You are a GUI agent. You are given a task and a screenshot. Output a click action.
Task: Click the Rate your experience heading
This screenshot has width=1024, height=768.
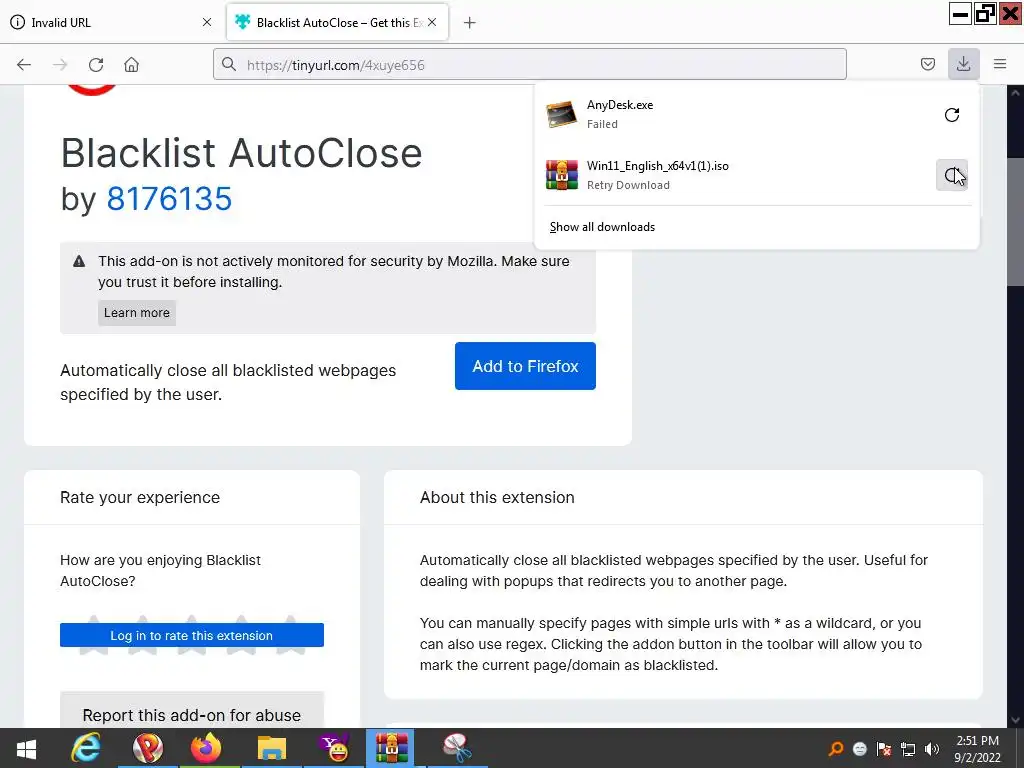point(140,497)
